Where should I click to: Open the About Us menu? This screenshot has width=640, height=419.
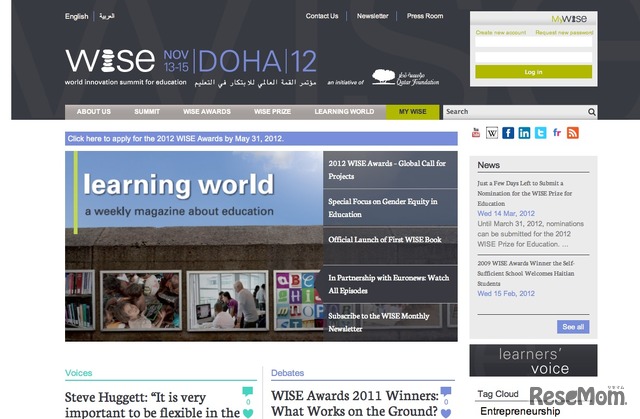tap(94, 112)
